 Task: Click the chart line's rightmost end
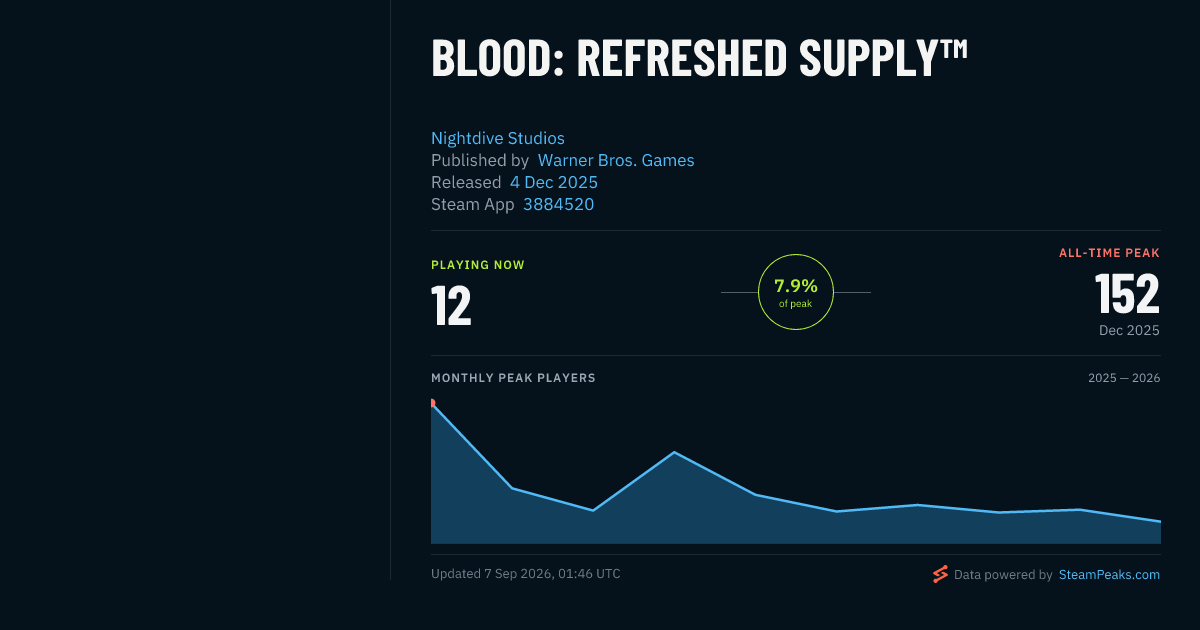coord(1159,521)
